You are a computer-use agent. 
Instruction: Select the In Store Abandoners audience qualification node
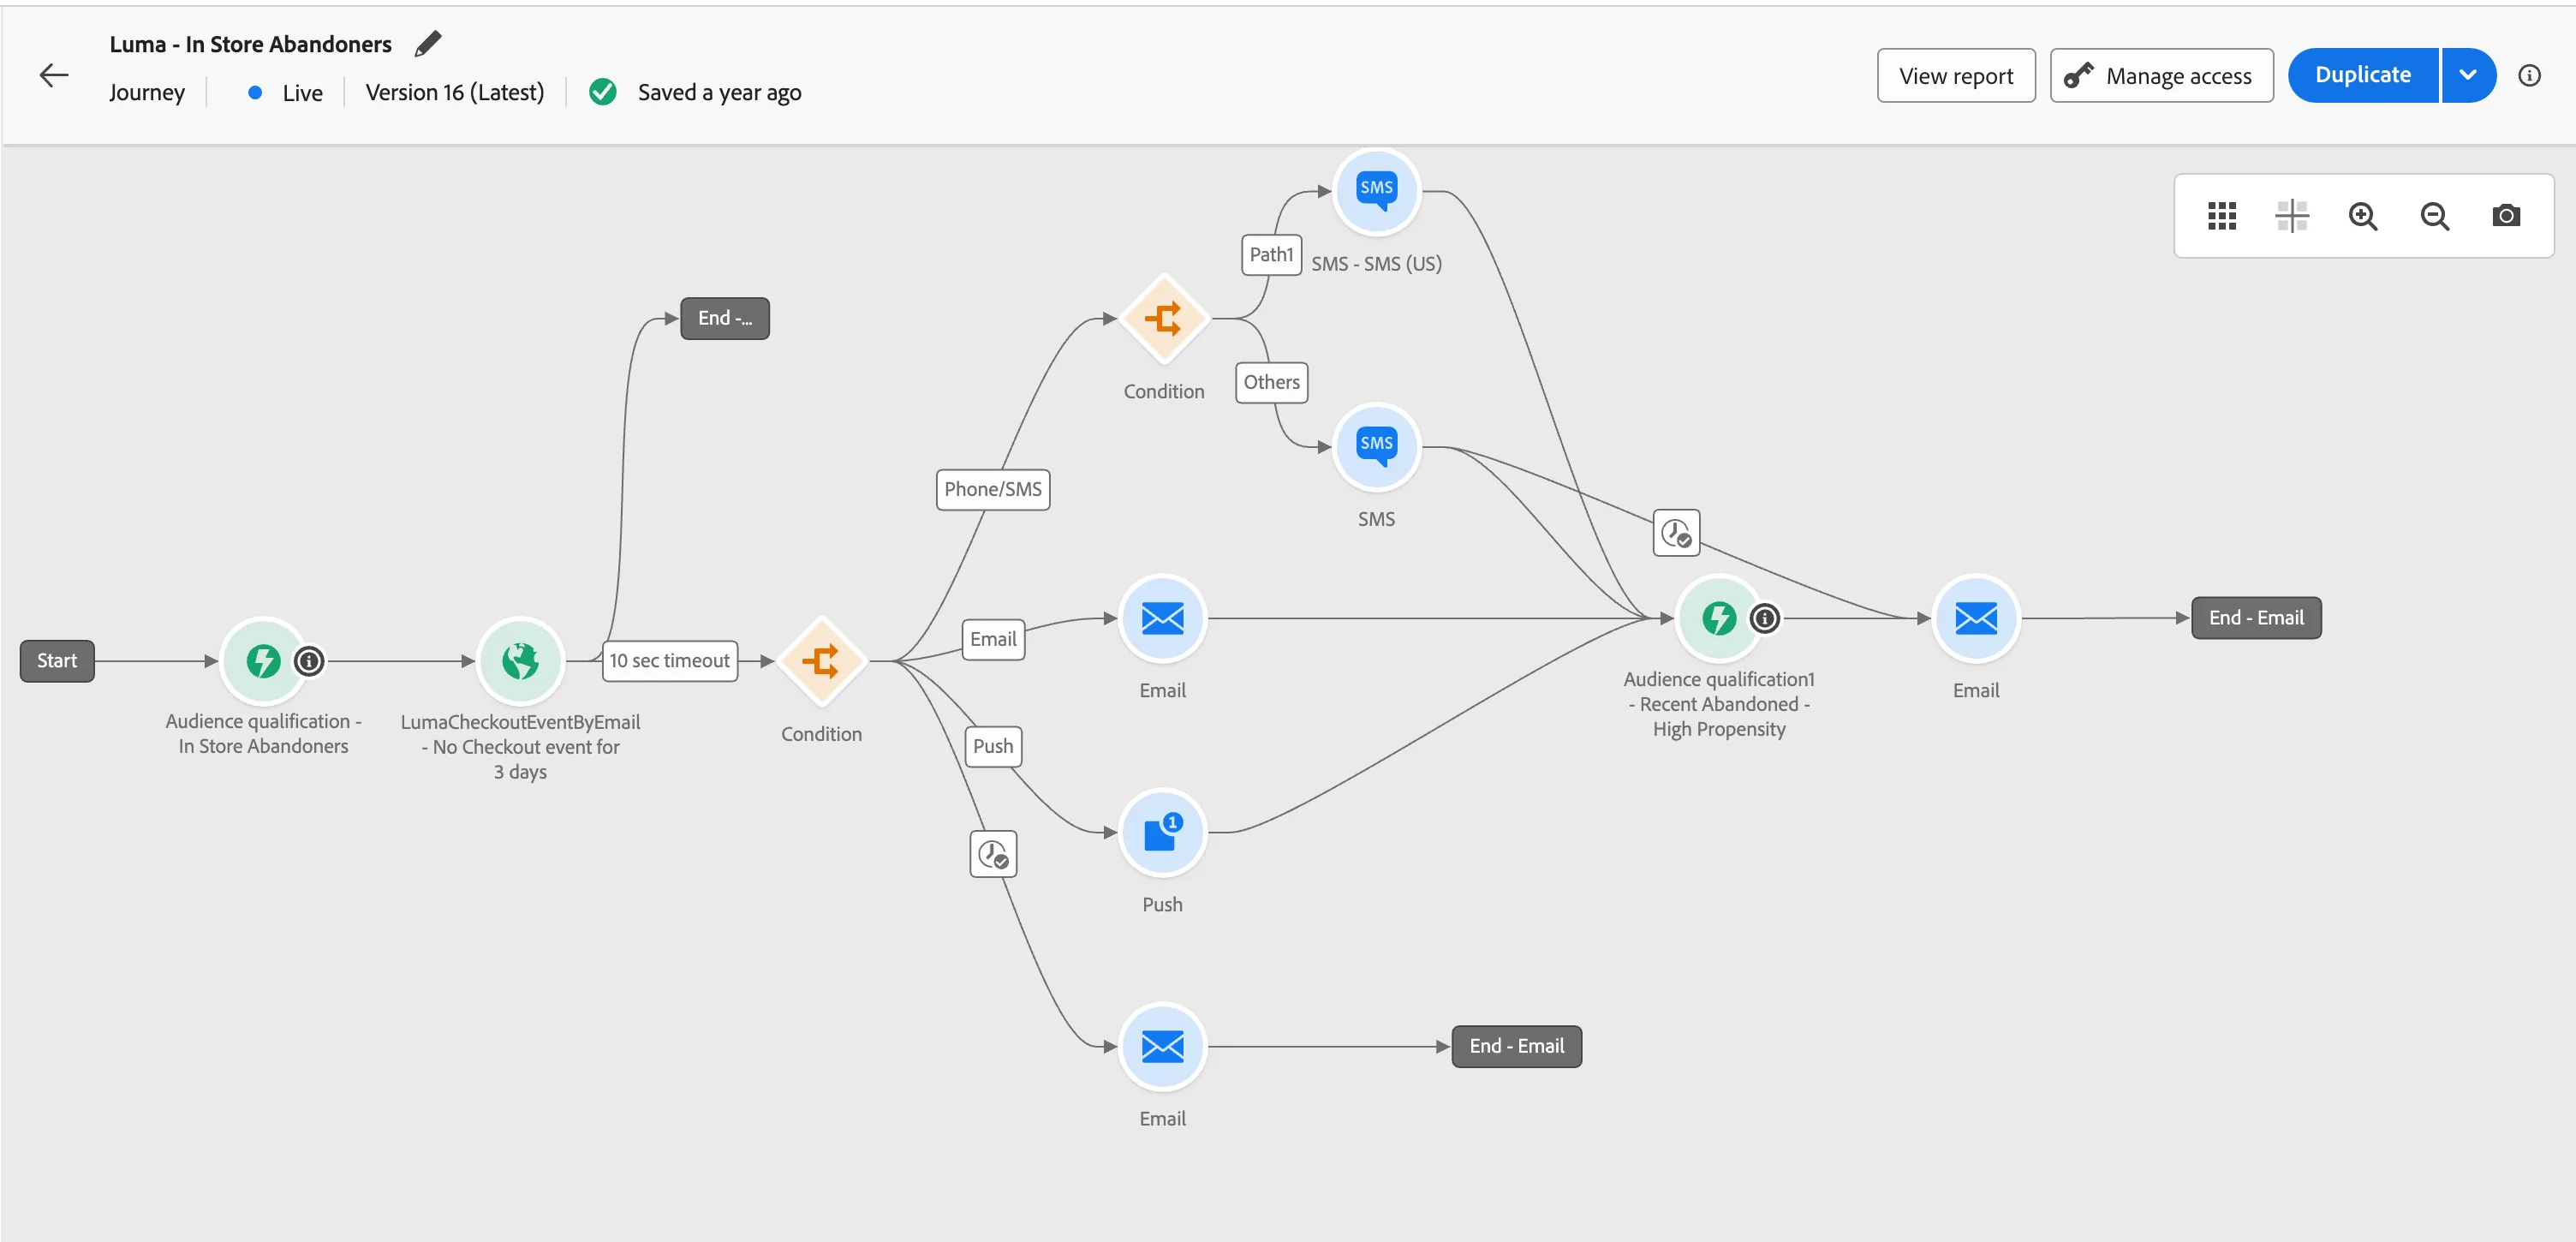263,661
